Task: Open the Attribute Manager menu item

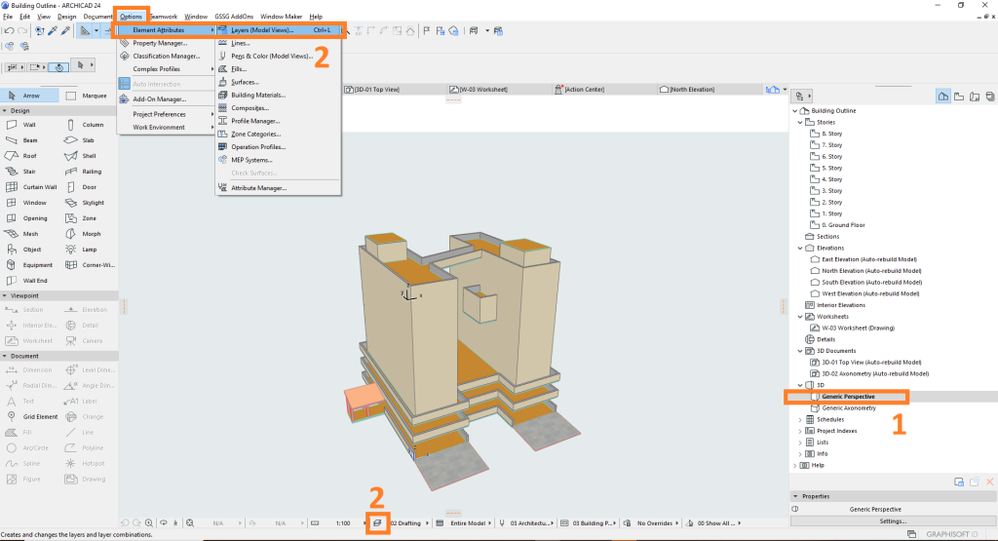Action: tap(258, 188)
